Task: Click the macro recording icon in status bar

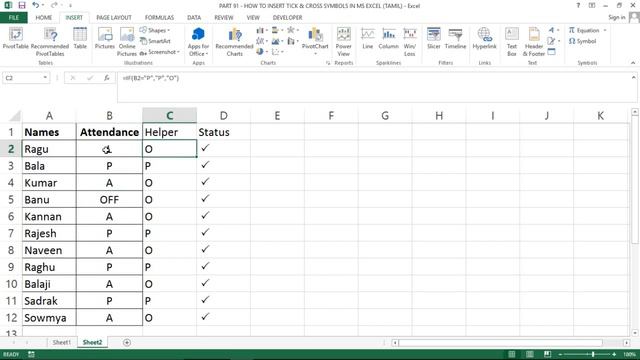Action: click(x=31, y=354)
